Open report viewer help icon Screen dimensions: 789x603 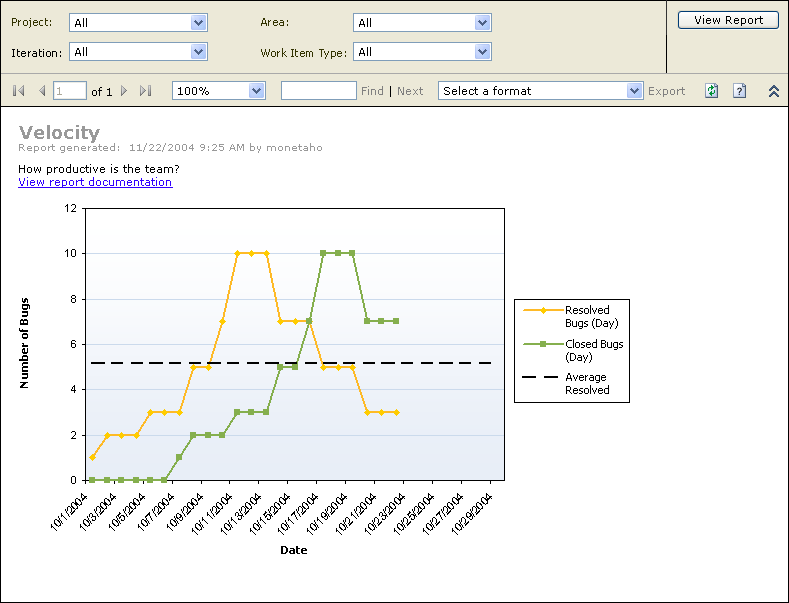click(739, 91)
